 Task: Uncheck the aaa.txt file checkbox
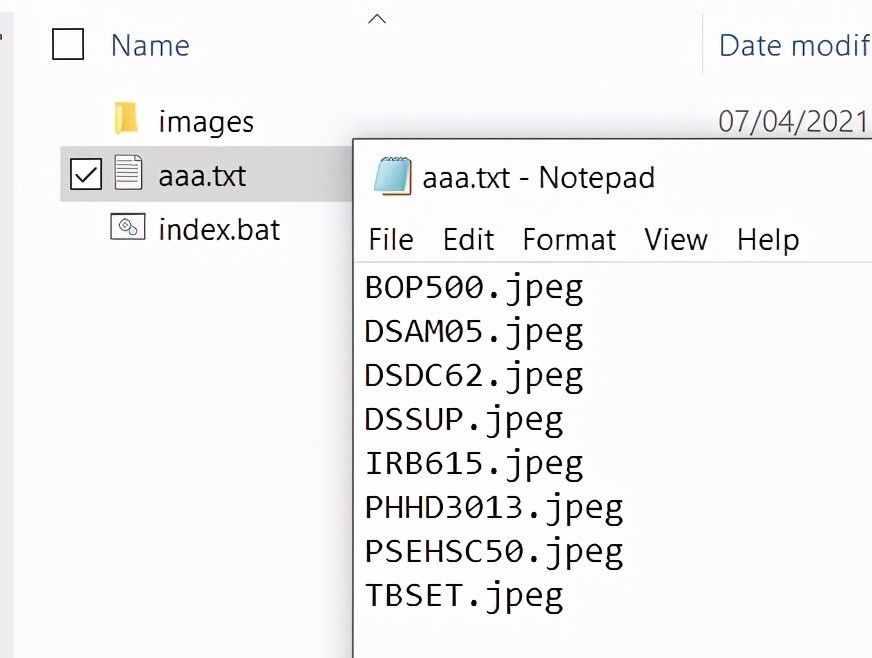point(86,174)
